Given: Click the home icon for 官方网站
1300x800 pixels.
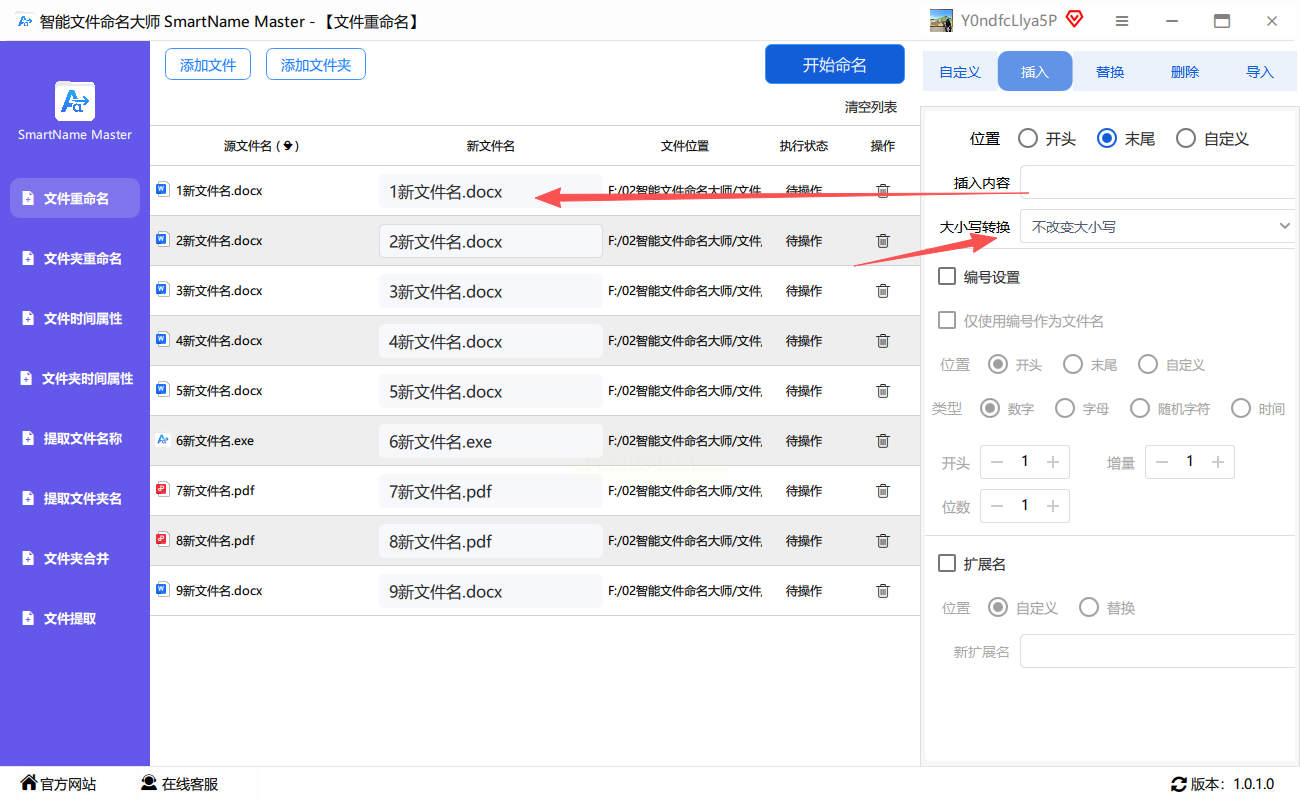Looking at the screenshot, I should [28, 783].
